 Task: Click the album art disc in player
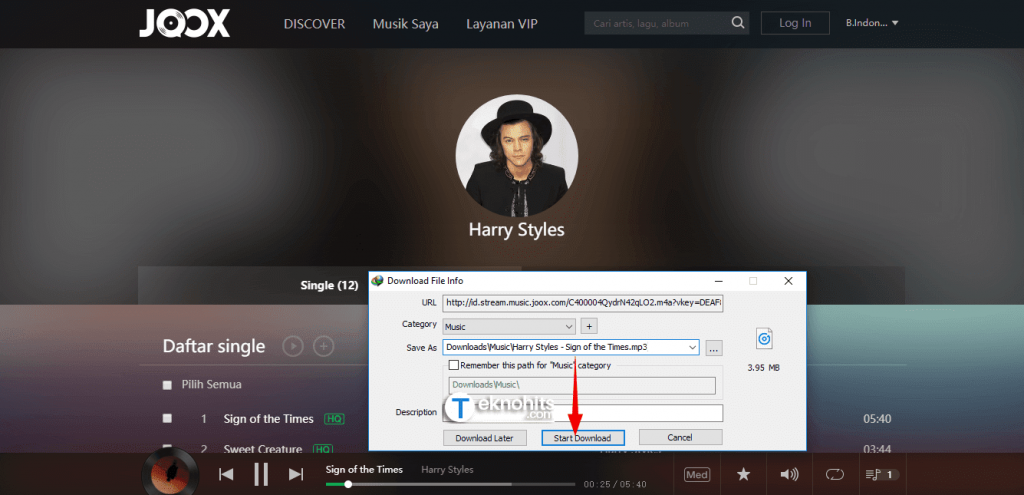point(170,473)
